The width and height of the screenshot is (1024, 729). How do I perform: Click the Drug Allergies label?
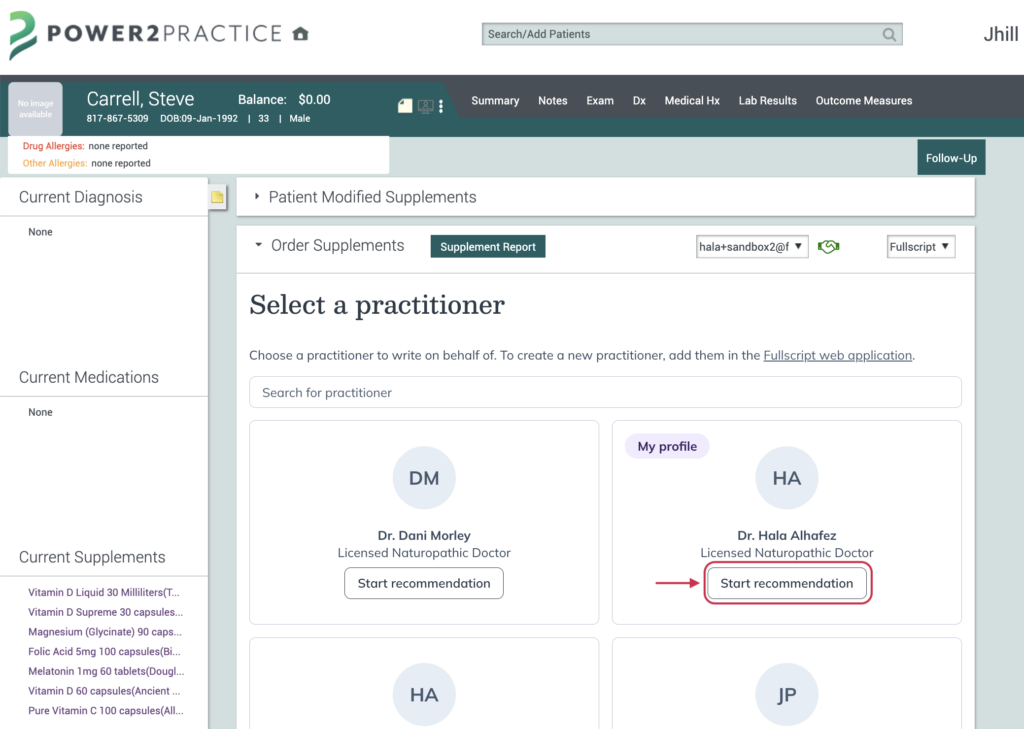tap(54, 146)
